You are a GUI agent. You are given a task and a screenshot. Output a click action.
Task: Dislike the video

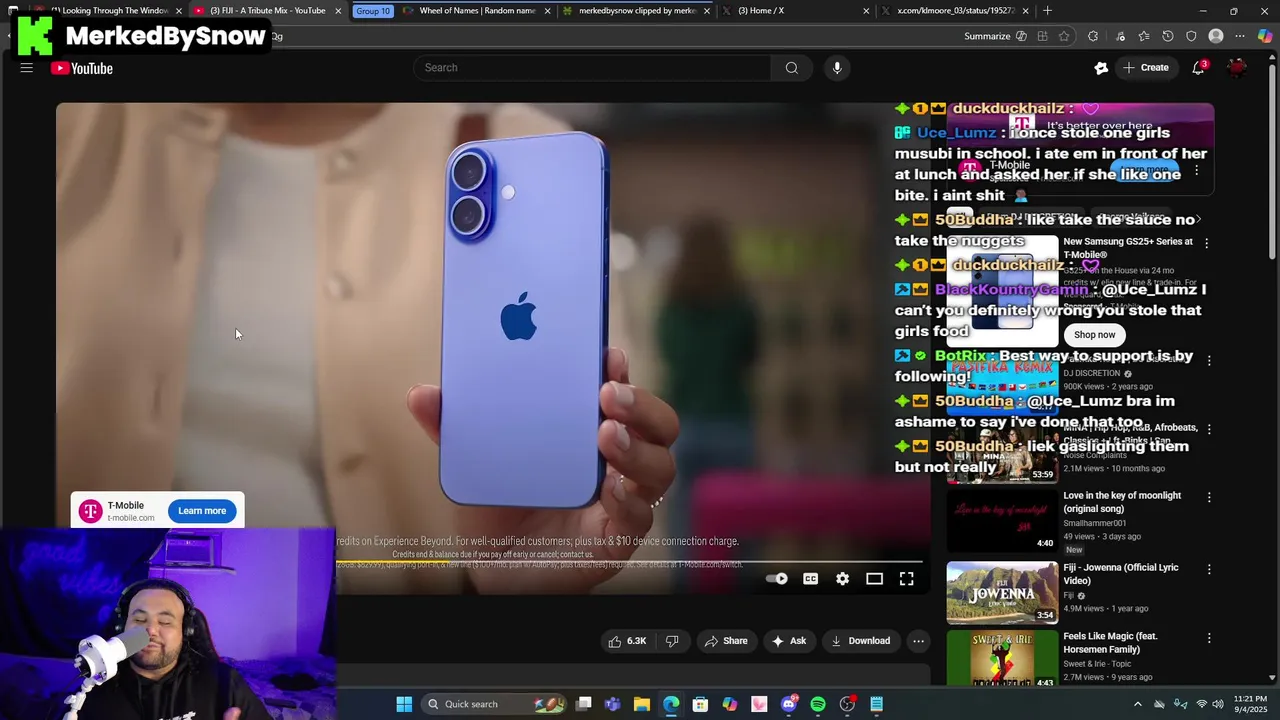[x=672, y=641]
